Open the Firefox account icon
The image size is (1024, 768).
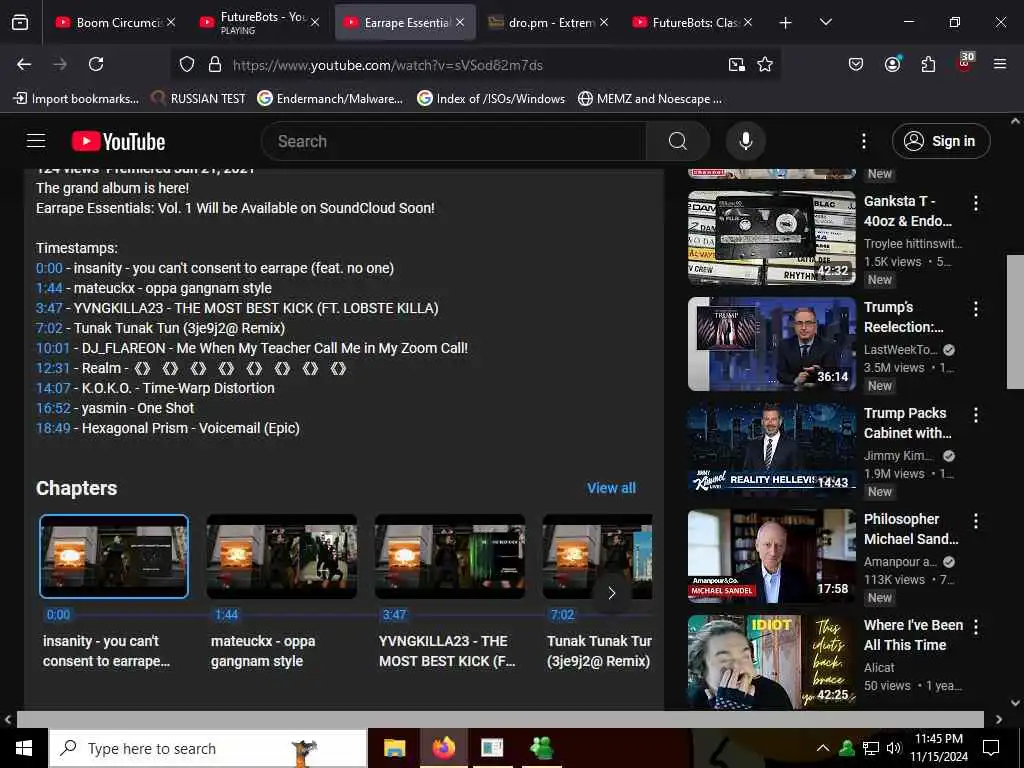[x=893, y=64]
